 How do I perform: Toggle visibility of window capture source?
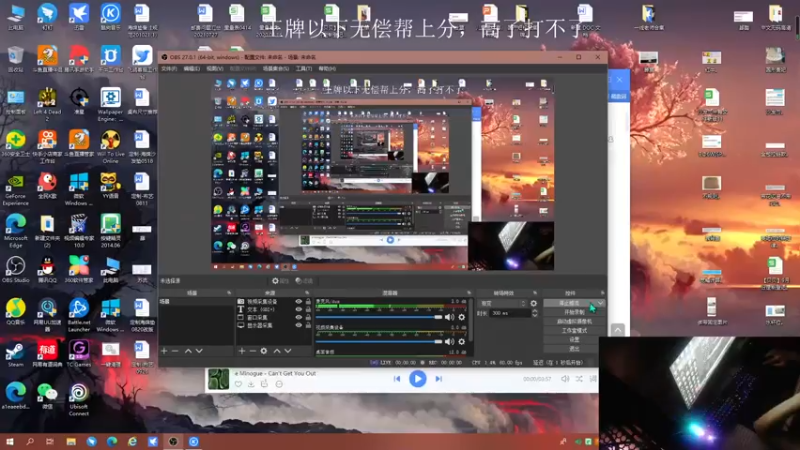click(298, 317)
